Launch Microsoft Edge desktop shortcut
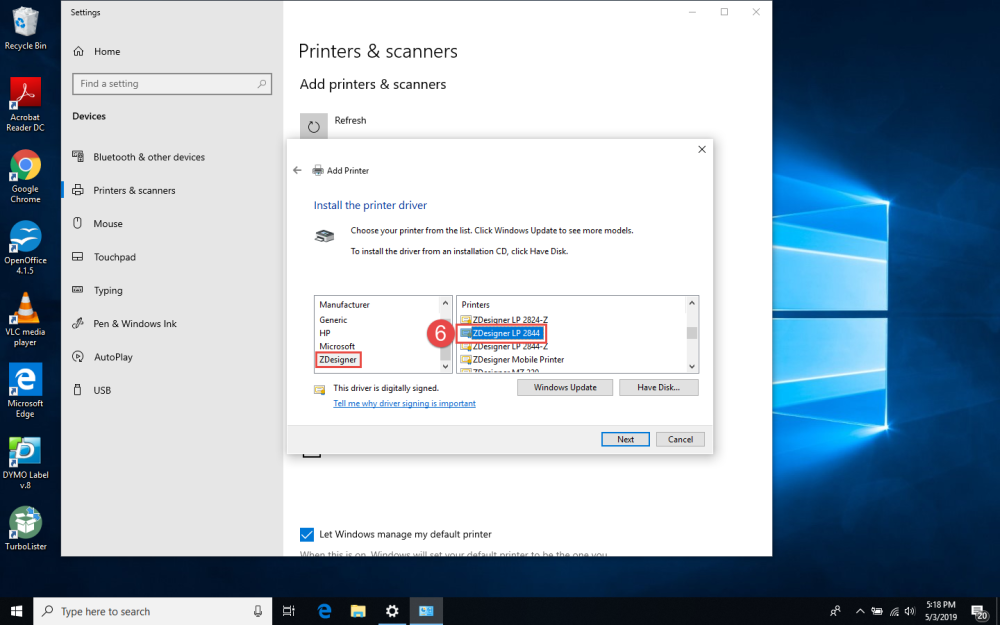This screenshot has width=1000, height=625. 25,390
